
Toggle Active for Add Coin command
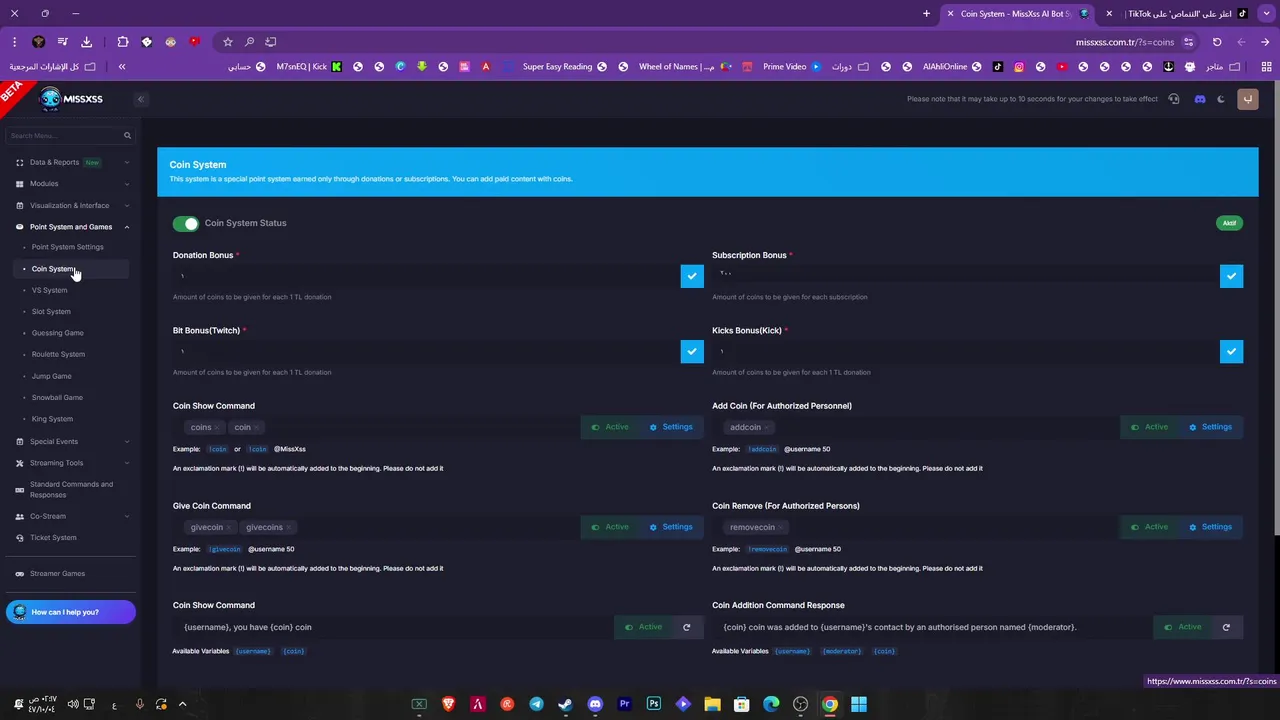point(1150,427)
